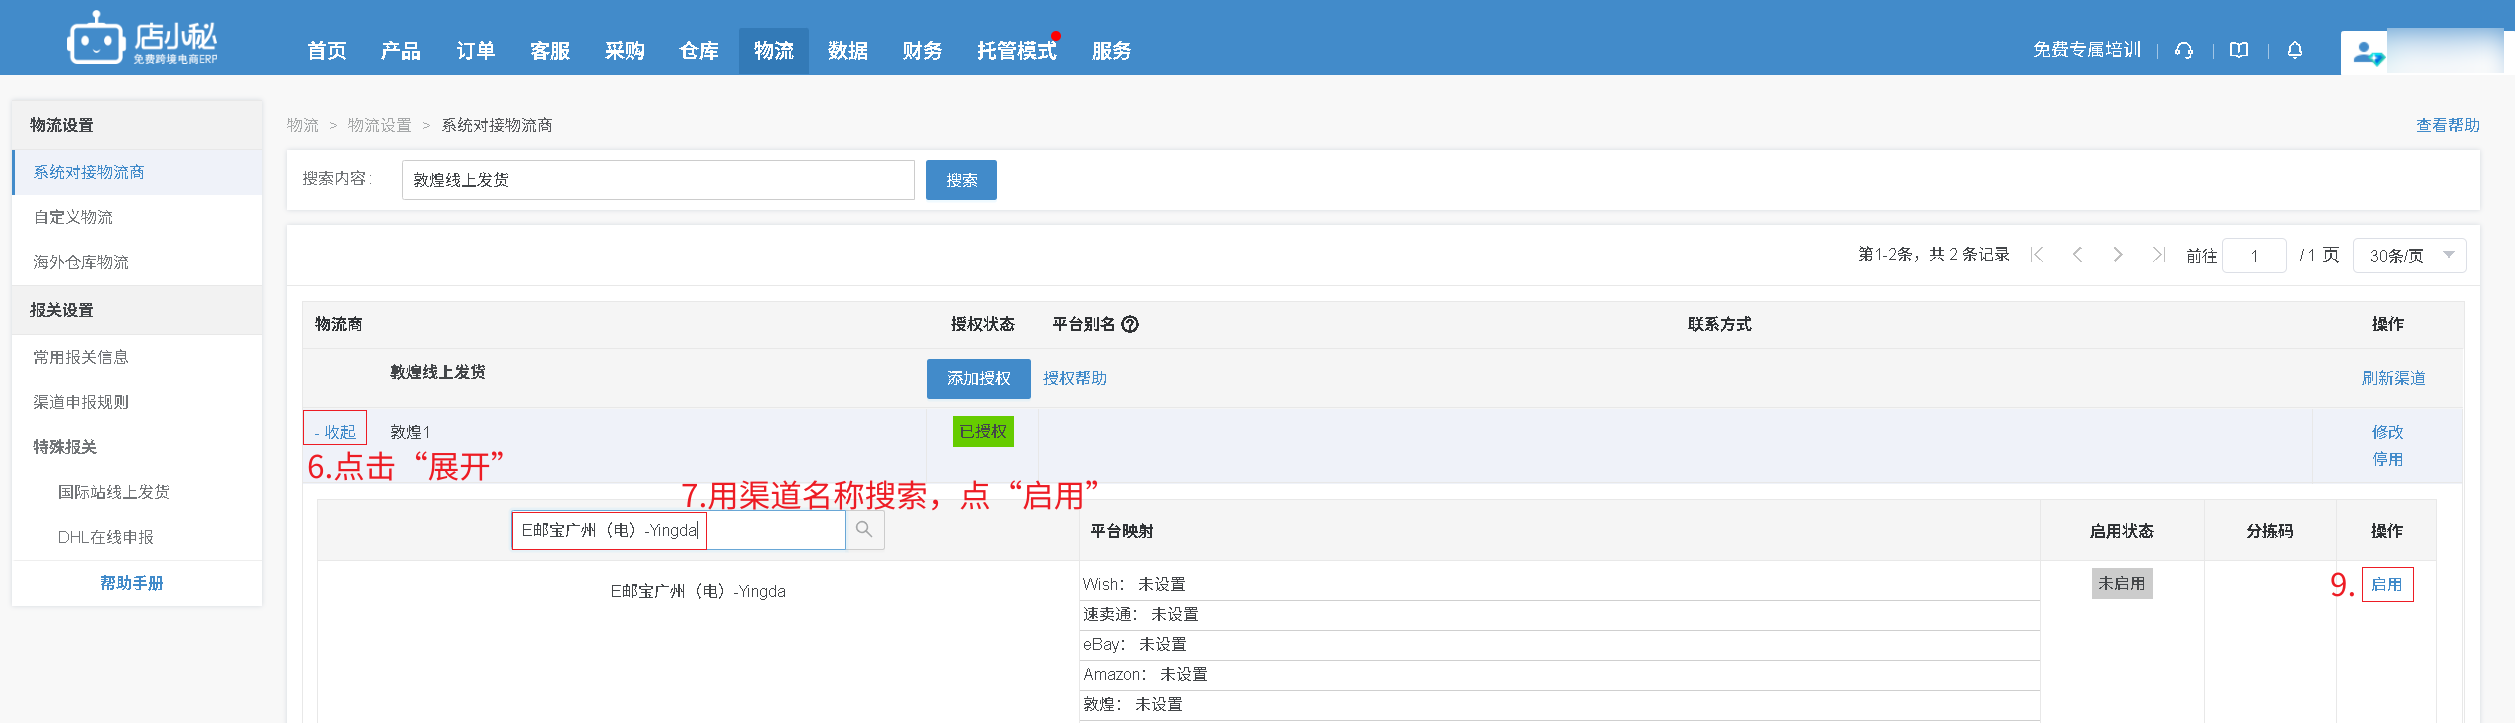Click the notification bell icon
Screen dimensions: 2515x723
tap(2295, 50)
